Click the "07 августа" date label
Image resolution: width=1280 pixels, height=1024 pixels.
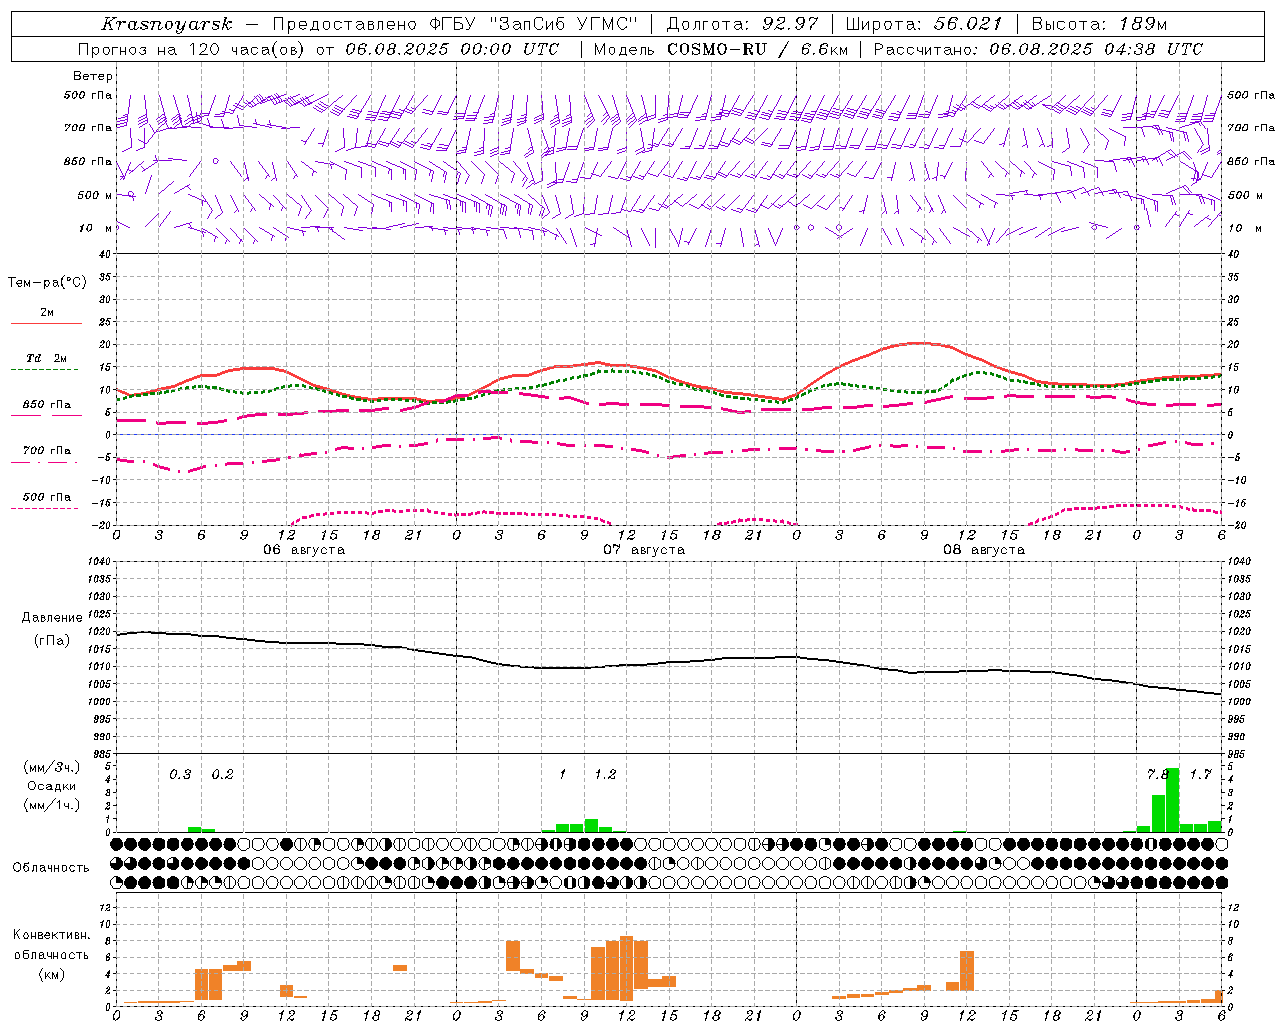click(644, 550)
